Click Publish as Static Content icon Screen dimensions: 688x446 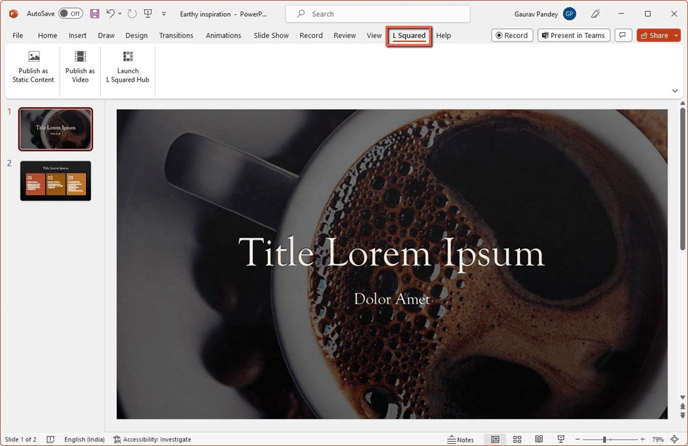coord(33,67)
